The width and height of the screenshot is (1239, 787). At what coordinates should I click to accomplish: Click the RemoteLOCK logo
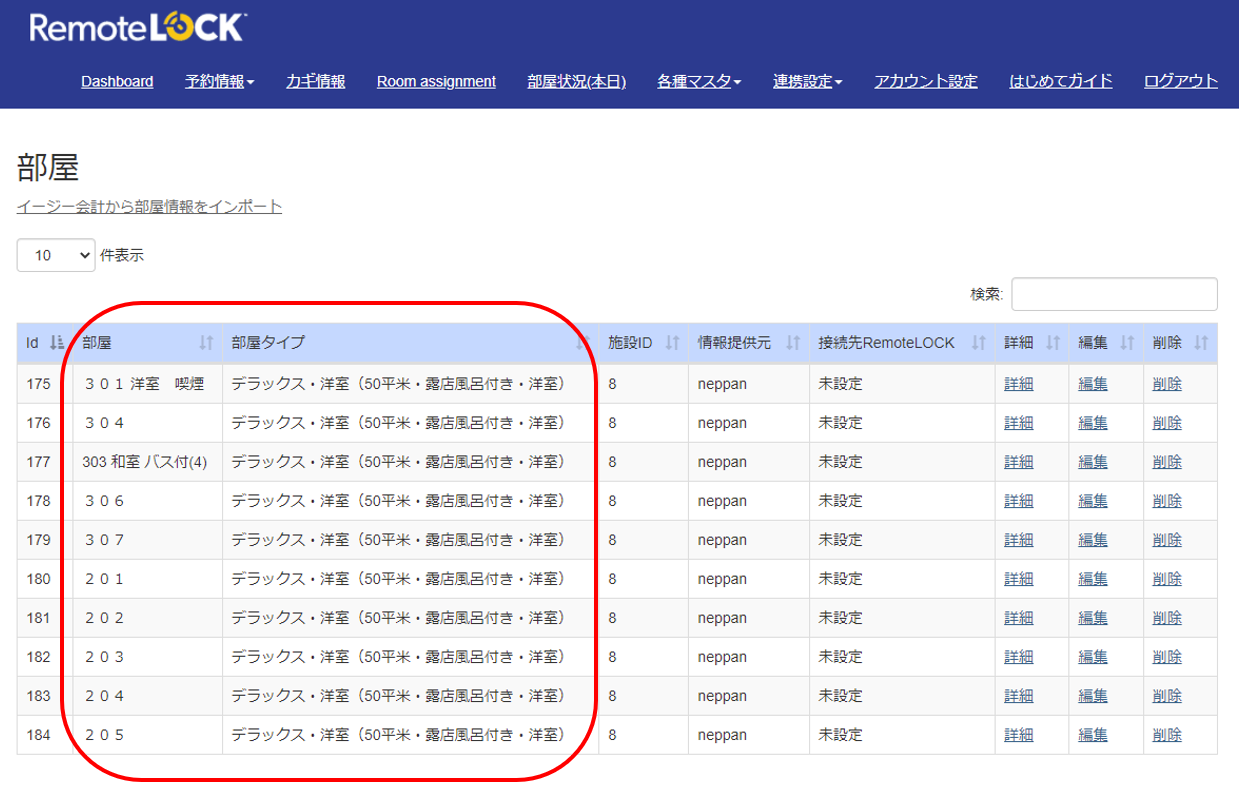tap(138, 27)
